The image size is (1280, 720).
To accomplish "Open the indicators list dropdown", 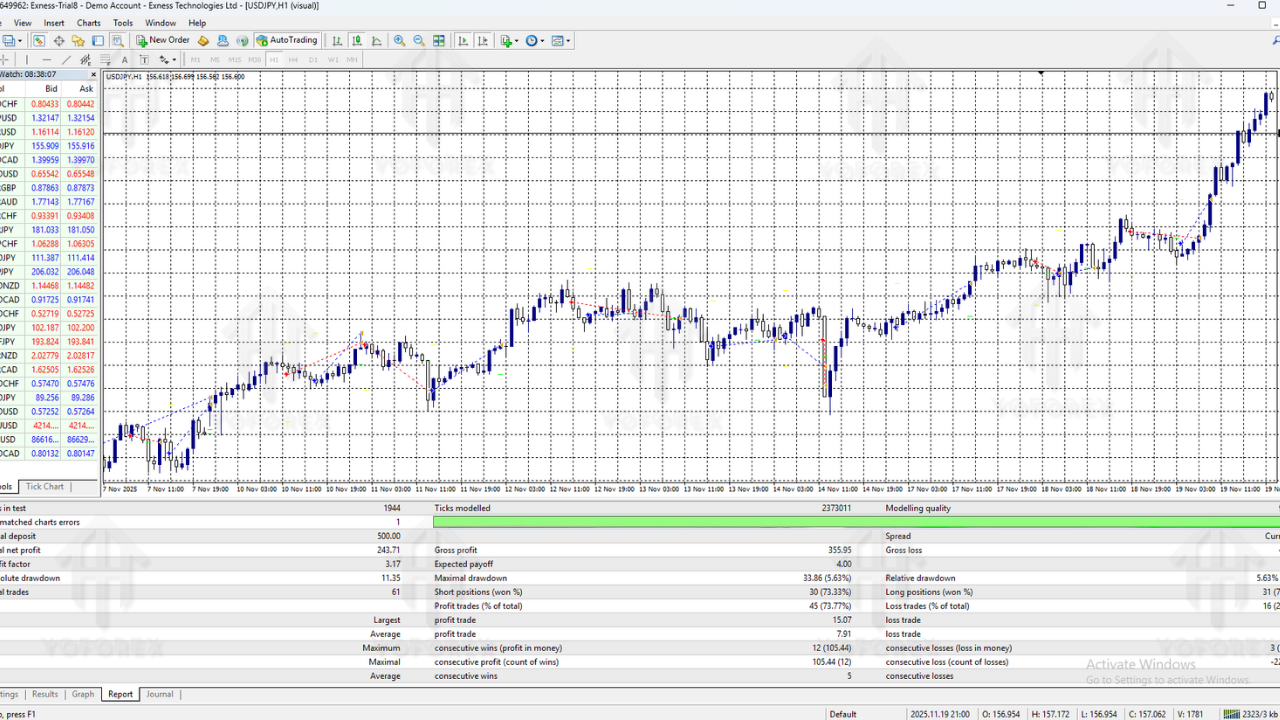I will tap(509, 41).
